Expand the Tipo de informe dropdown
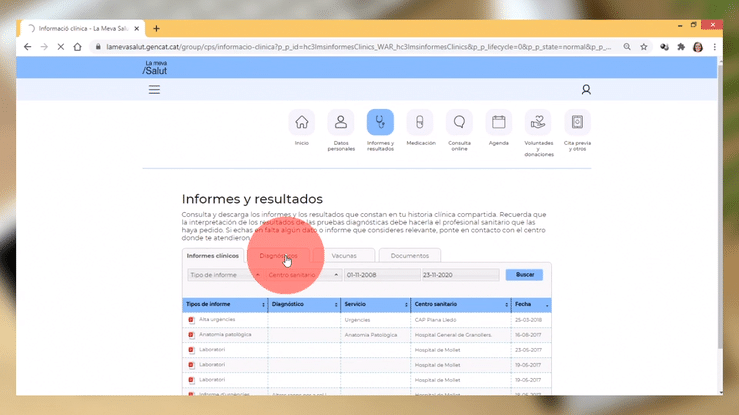Screen dimensions: 739x415 pyautogui.click(x=223, y=275)
